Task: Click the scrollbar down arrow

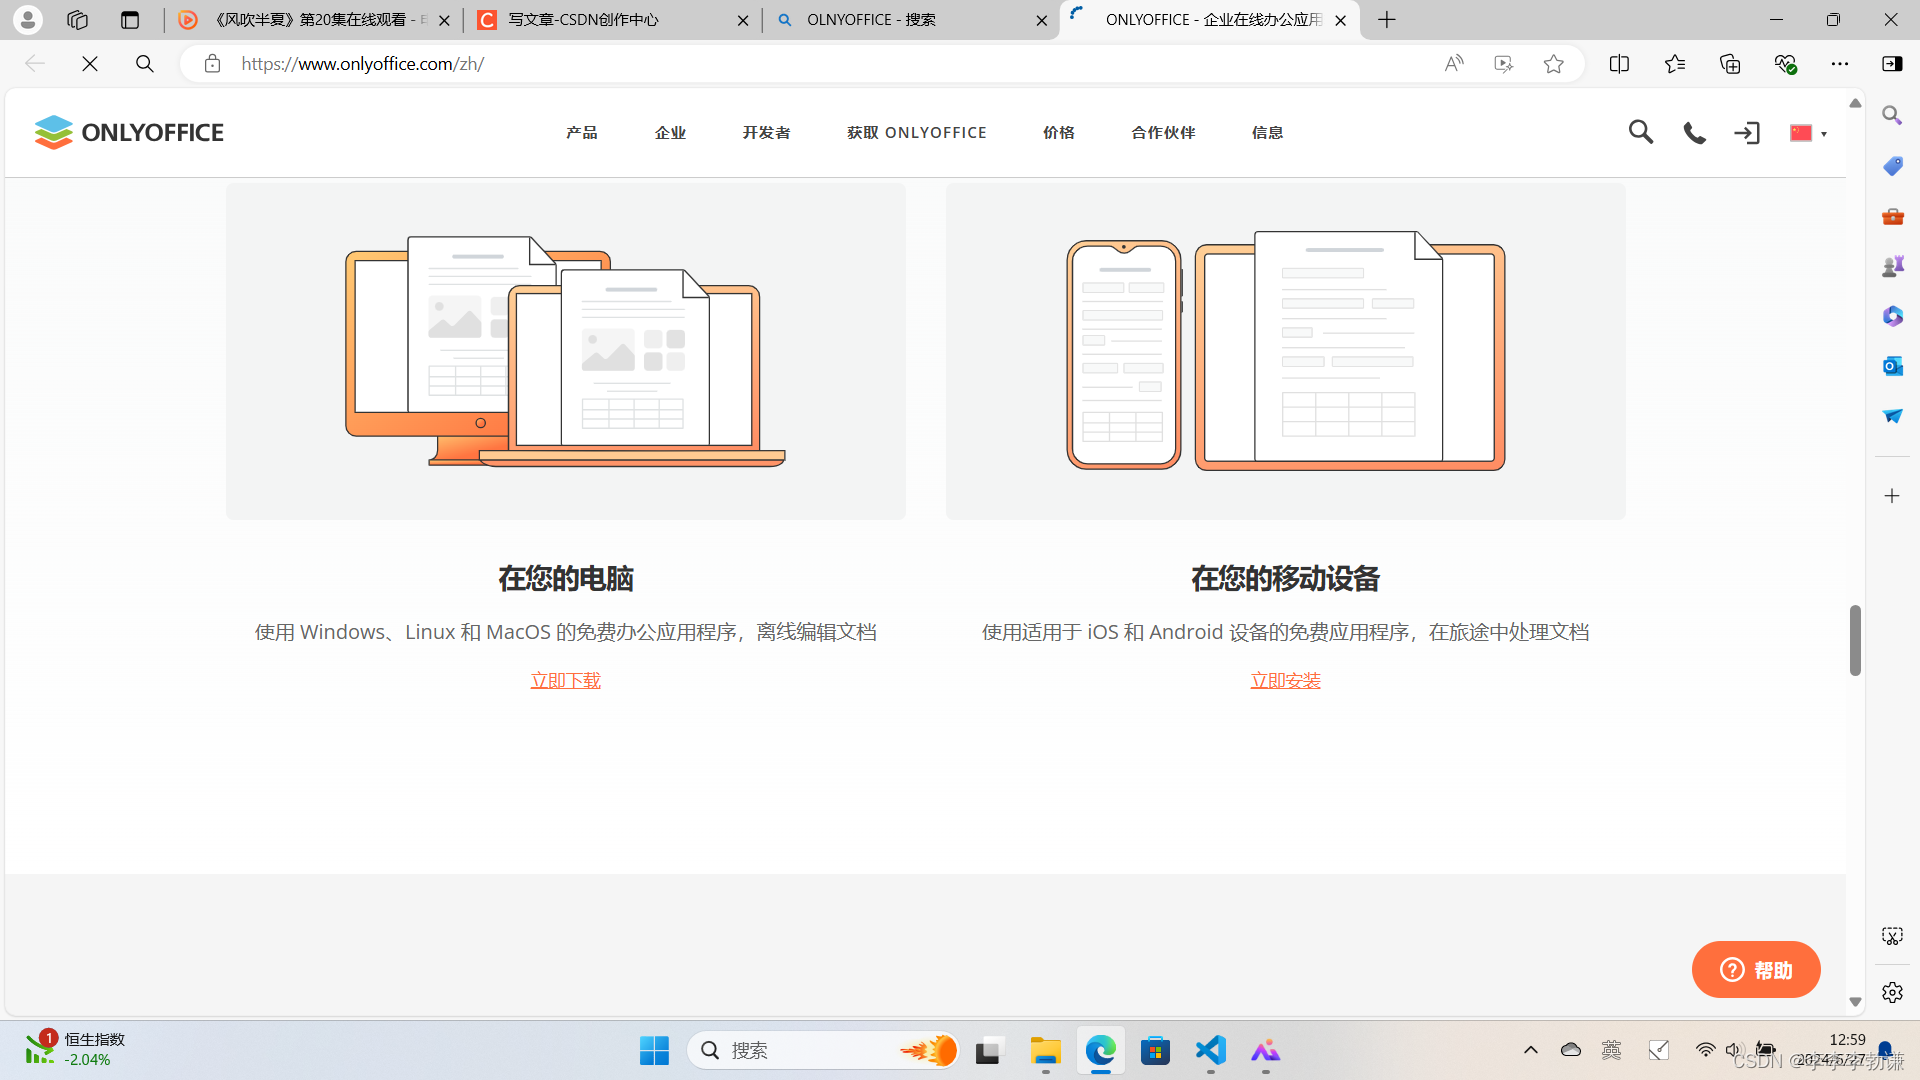Action: pyautogui.click(x=1855, y=1002)
